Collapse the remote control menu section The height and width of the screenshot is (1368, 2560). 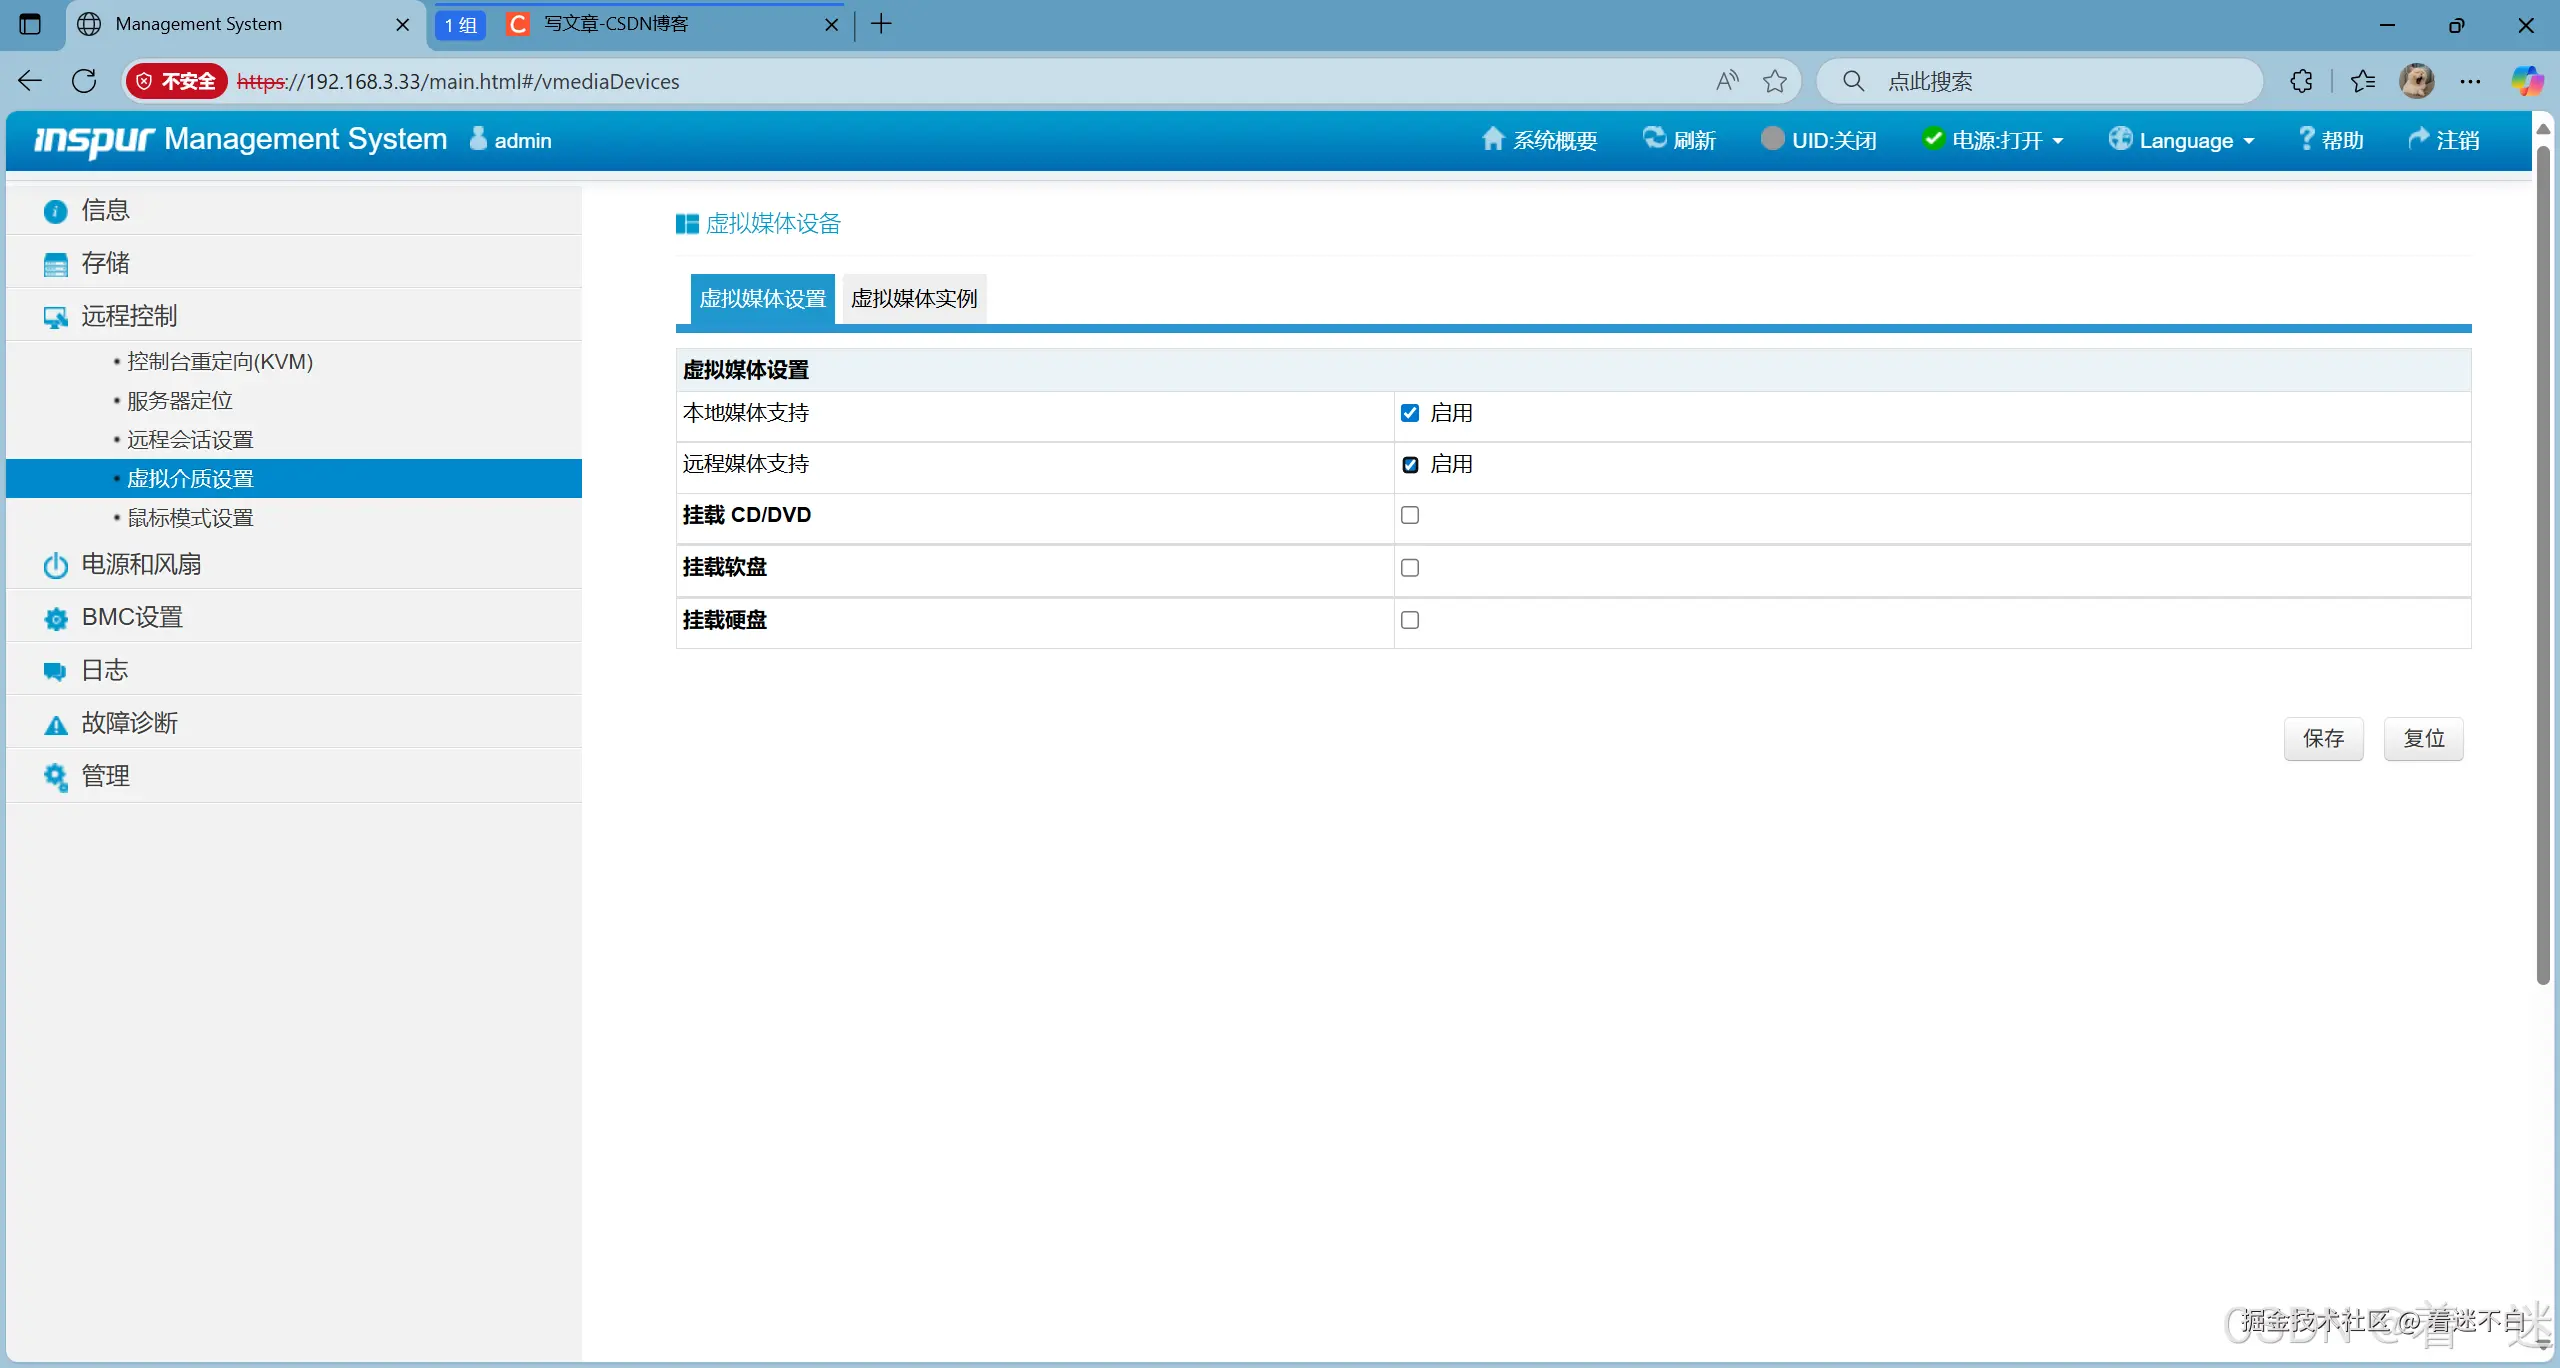pyautogui.click(x=129, y=316)
